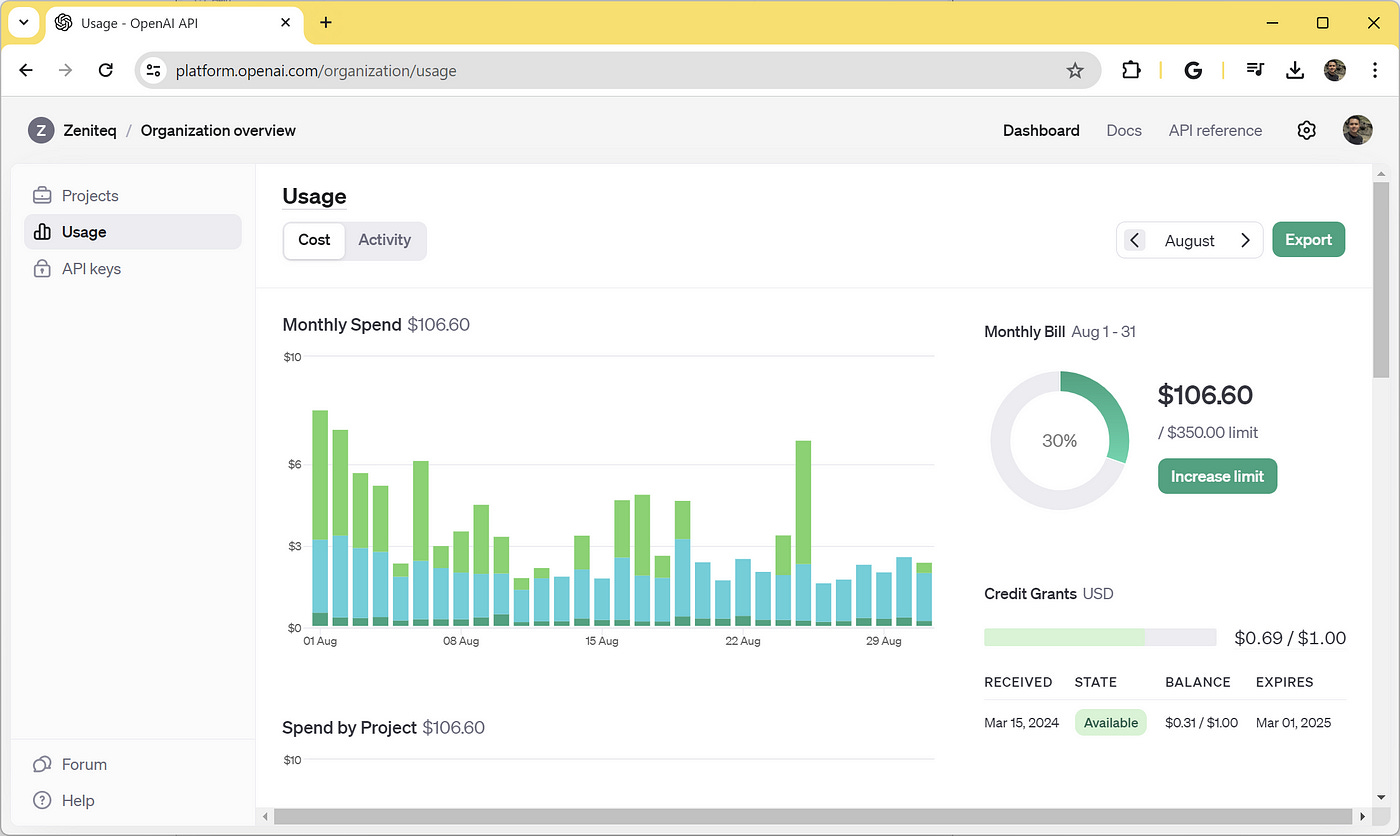Click the EXPIRES column header
The image size is (1400, 836).
[x=1285, y=682]
